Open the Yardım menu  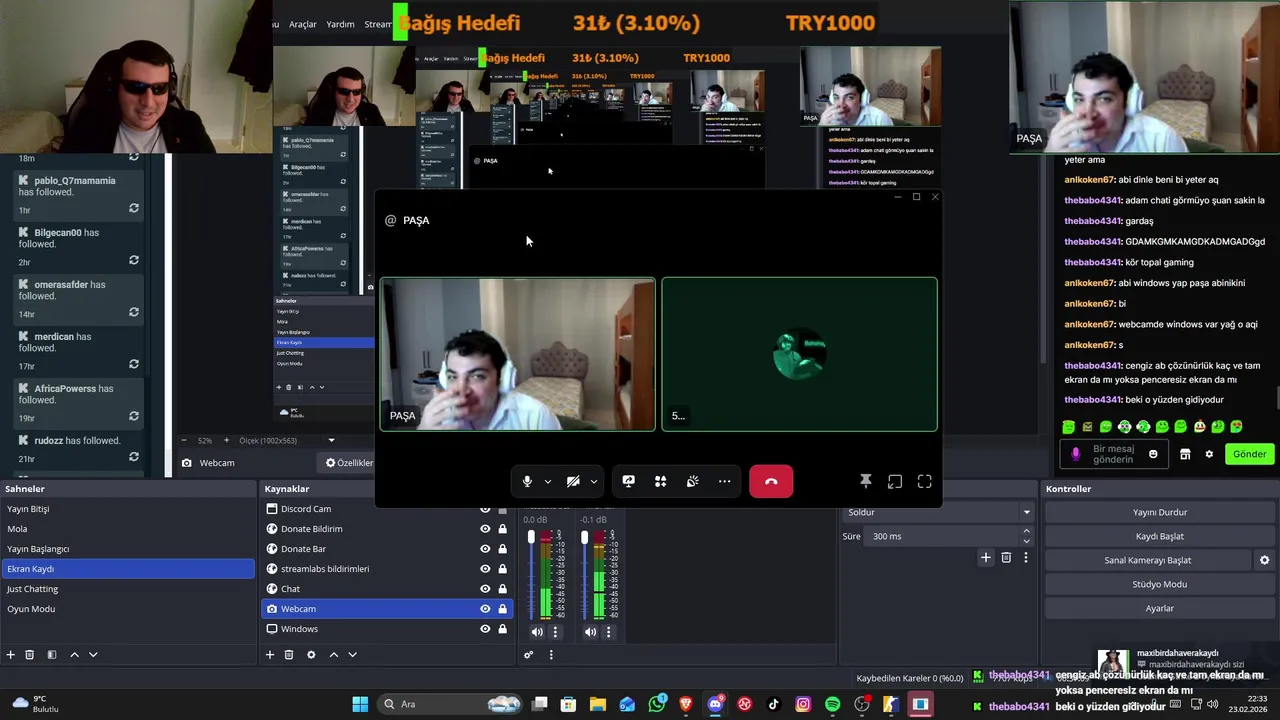tap(340, 24)
